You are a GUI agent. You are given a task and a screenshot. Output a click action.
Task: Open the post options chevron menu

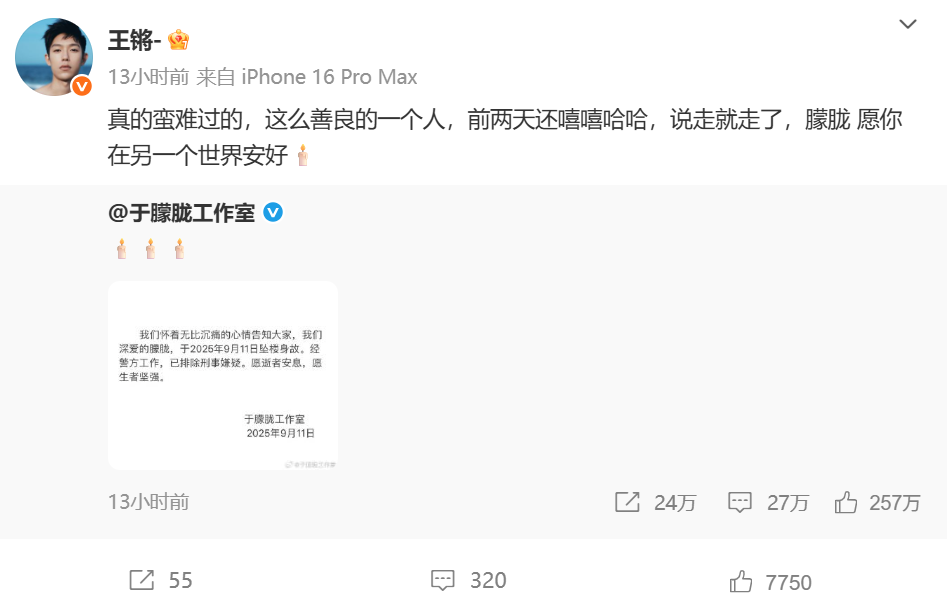pyautogui.click(x=908, y=24)
